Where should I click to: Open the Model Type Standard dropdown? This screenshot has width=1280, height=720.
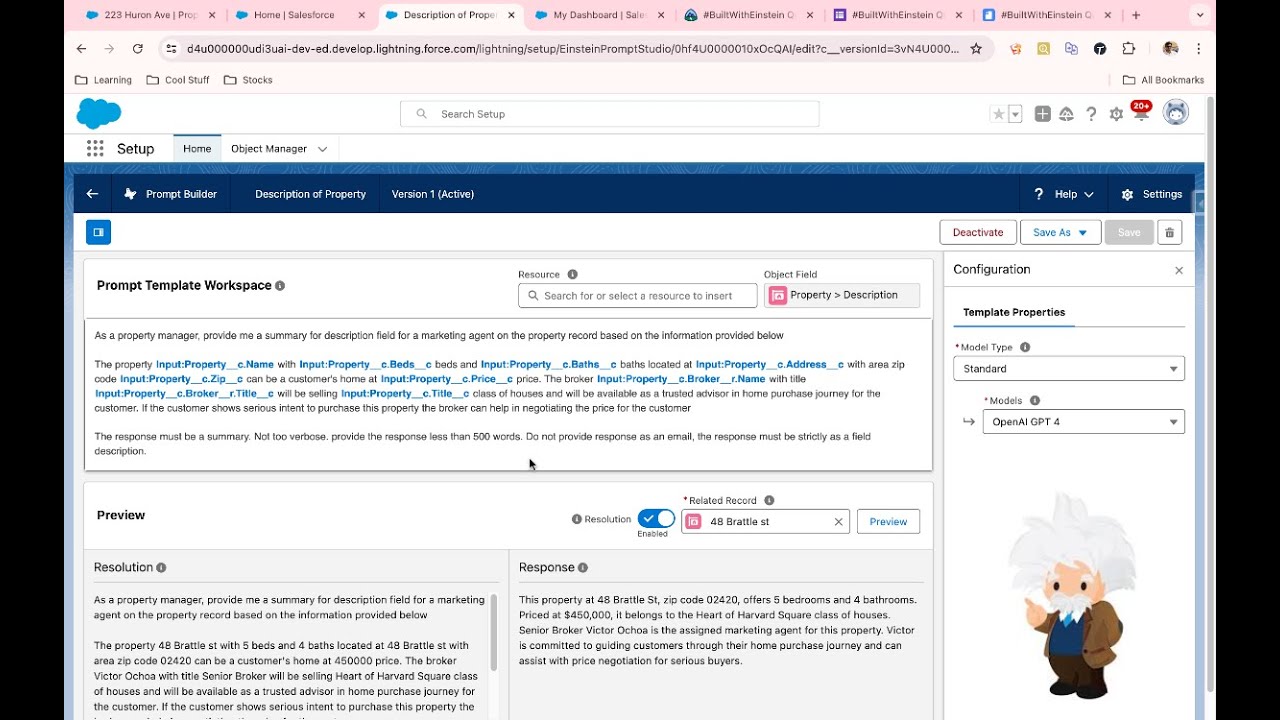click(x=1069, y=368)
